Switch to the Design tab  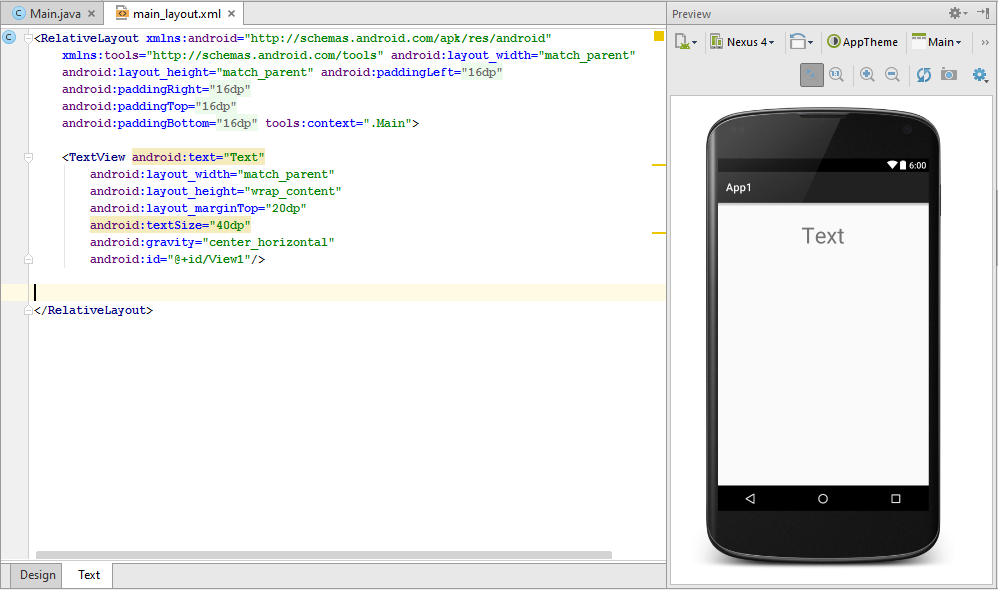point(37,575)
